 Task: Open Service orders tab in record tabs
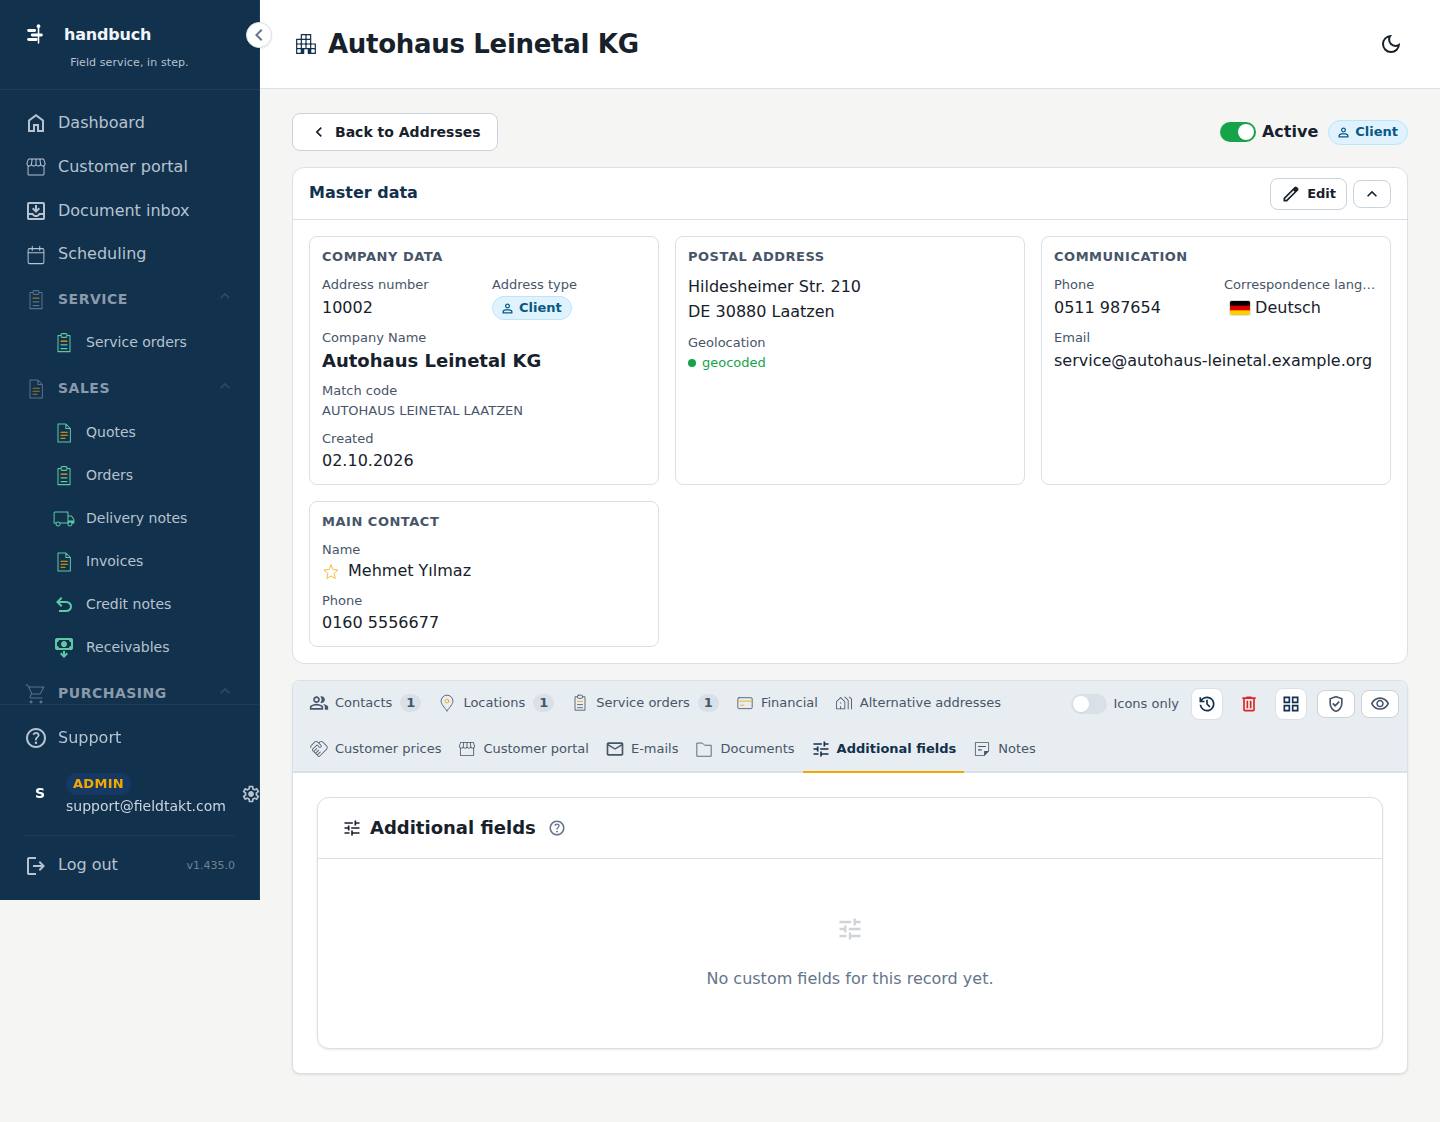tap(646, 703)
